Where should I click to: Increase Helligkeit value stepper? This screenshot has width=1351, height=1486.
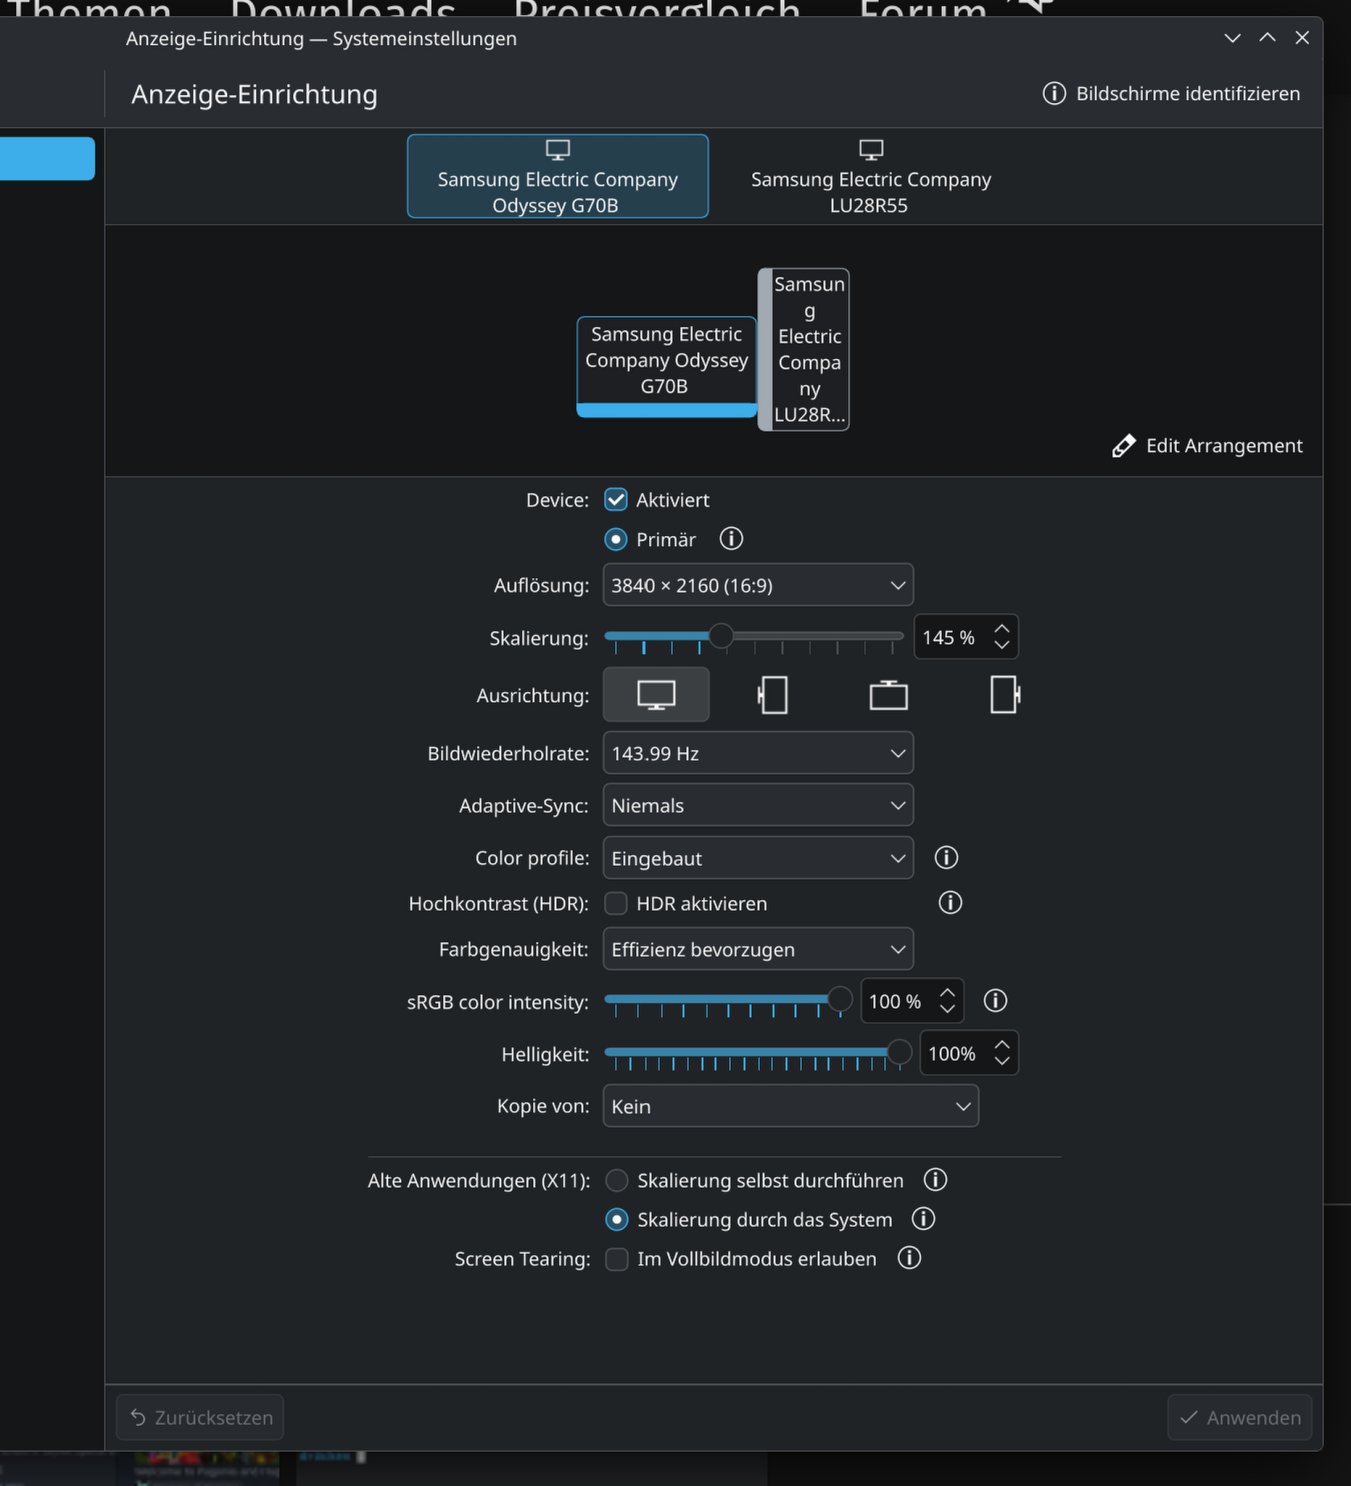pos(1002,1045)
